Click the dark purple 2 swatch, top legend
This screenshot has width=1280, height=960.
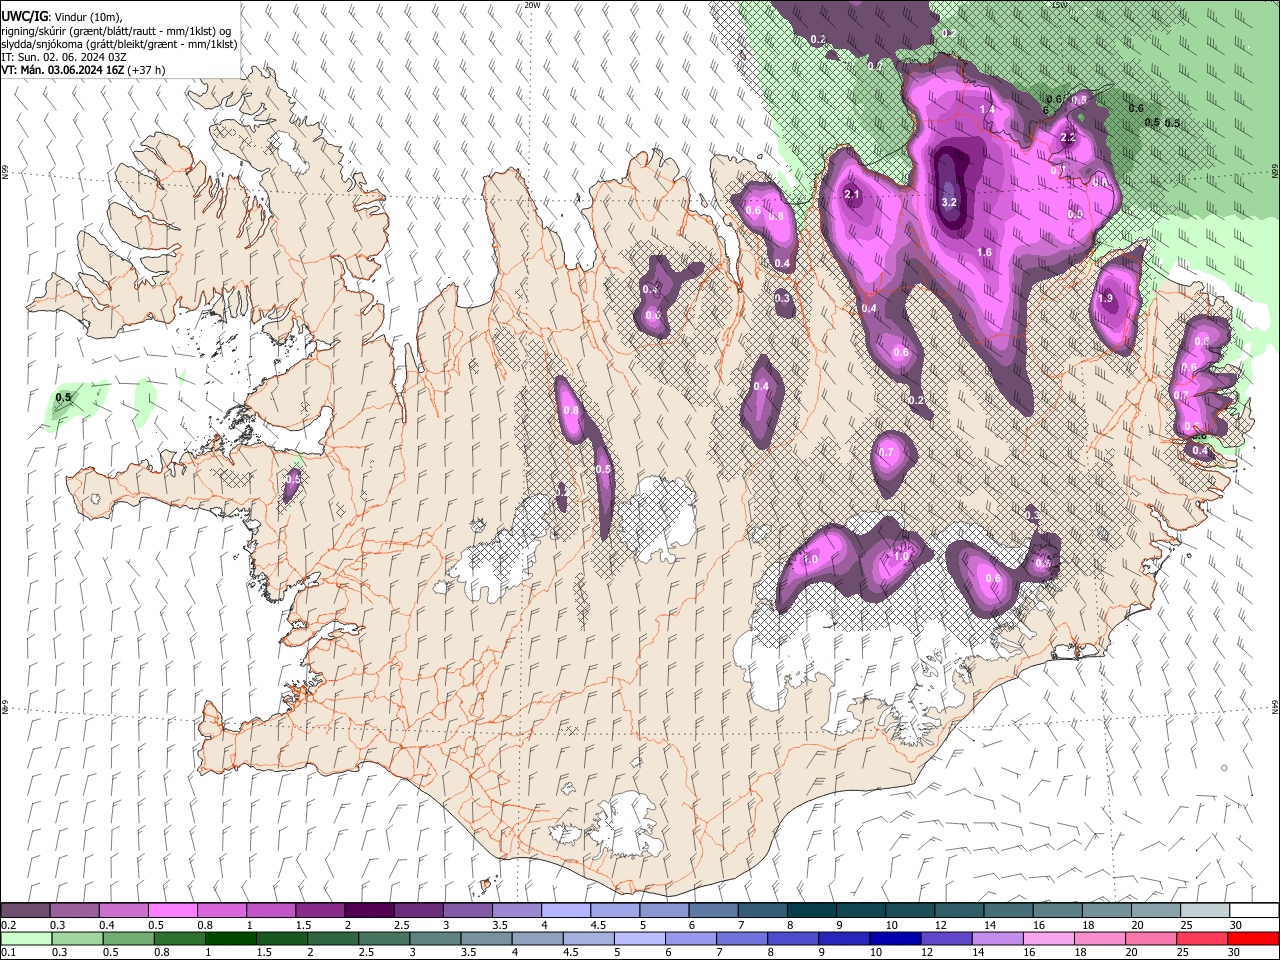coord(369,911)
